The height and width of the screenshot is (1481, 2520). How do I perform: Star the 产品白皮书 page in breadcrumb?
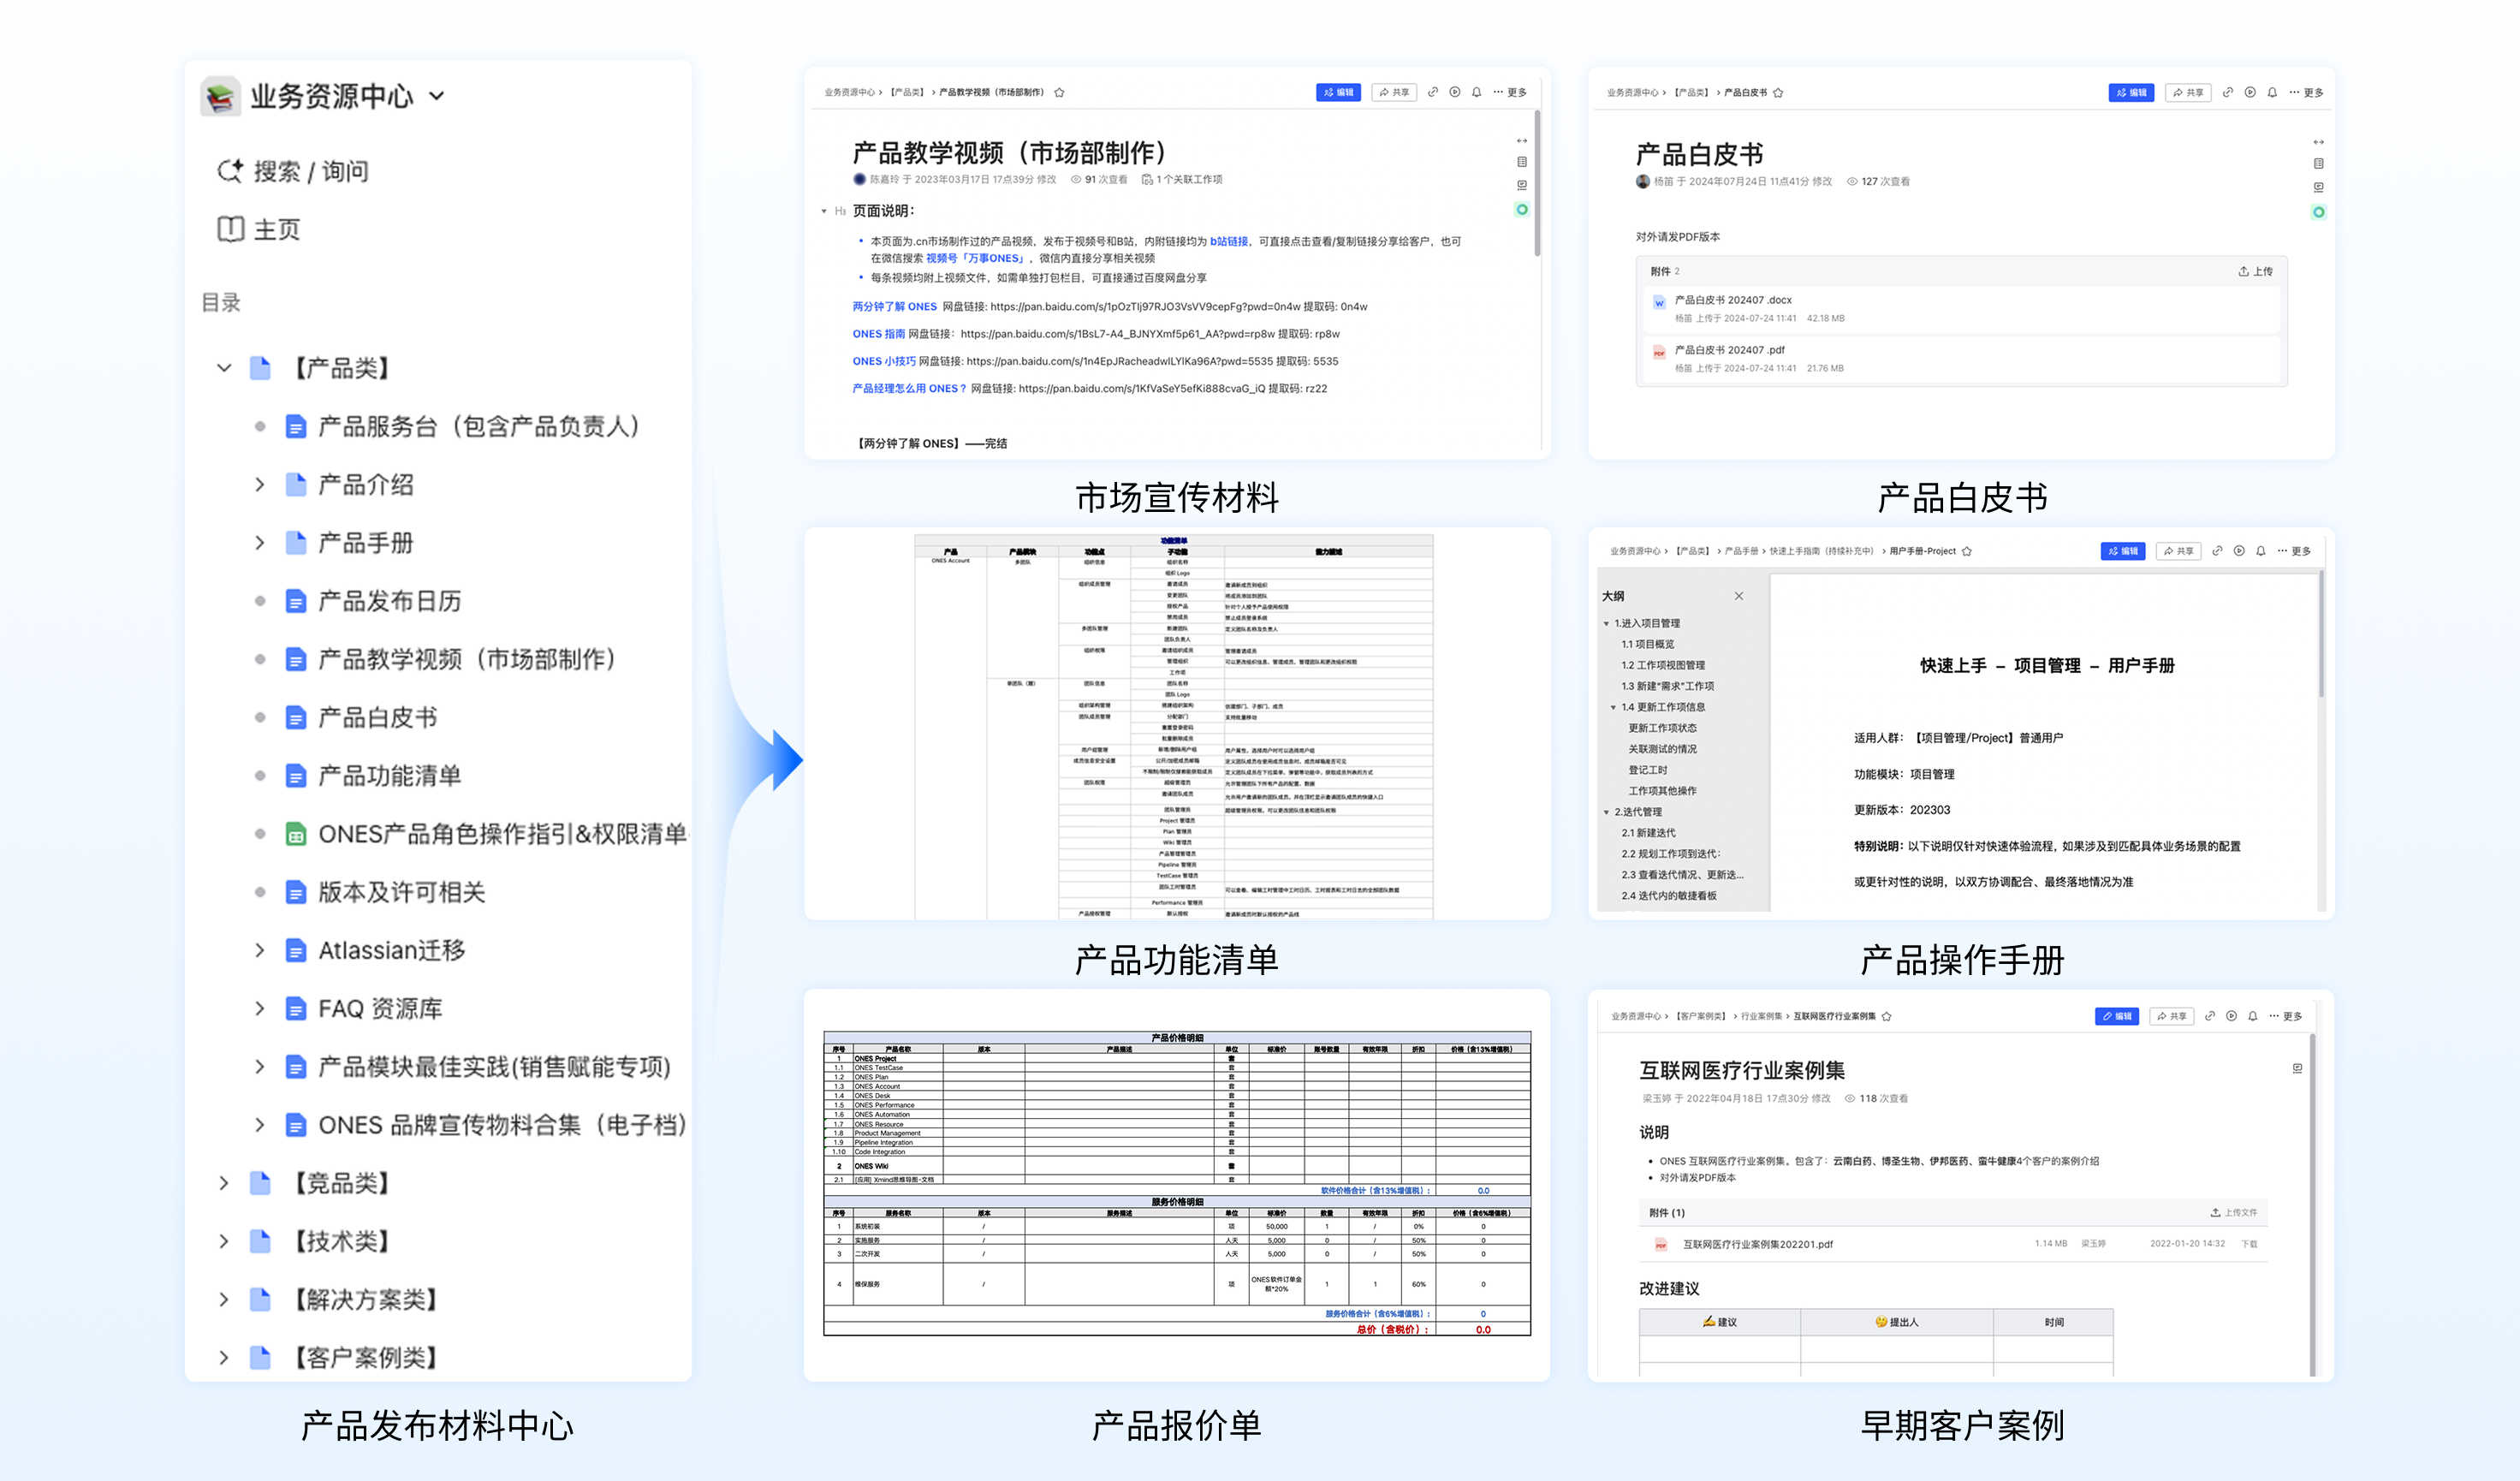pyautogui.click(x=1778, y=92)
